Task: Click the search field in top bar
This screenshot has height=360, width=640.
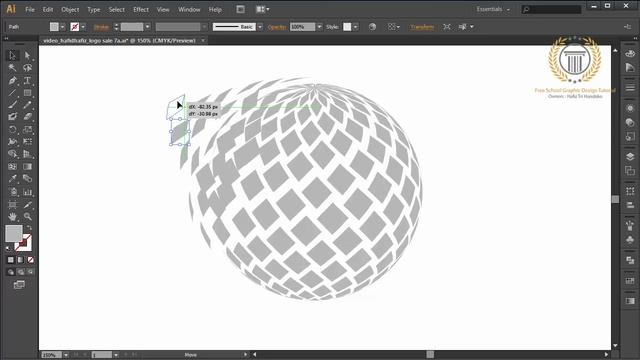Action: (x=551, y=9)
